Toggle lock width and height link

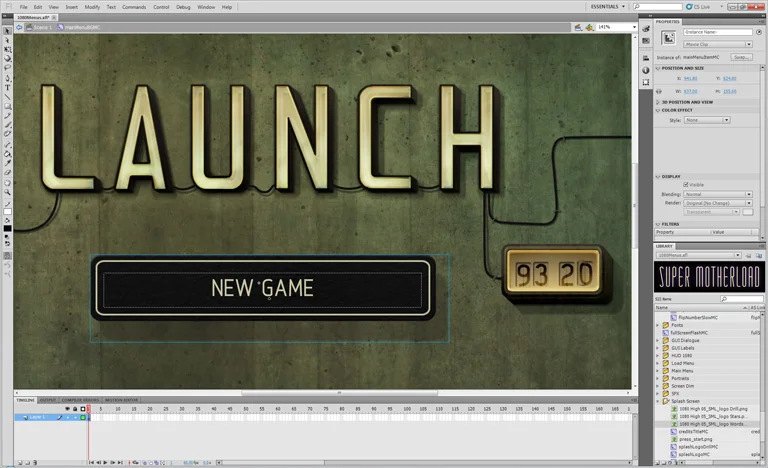pyautogui.click(x=659, y=91)
